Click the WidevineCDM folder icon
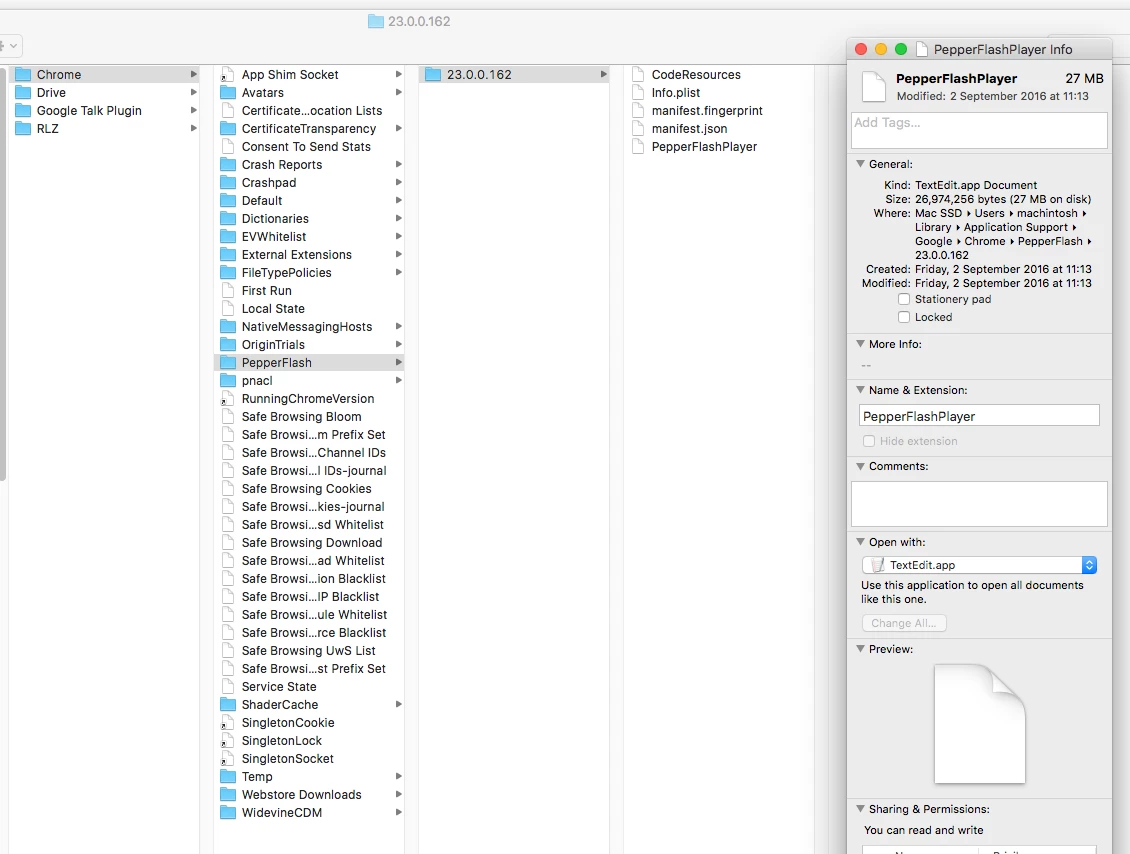This screenshot has width=1130, height=854. [x=228, y=813]
